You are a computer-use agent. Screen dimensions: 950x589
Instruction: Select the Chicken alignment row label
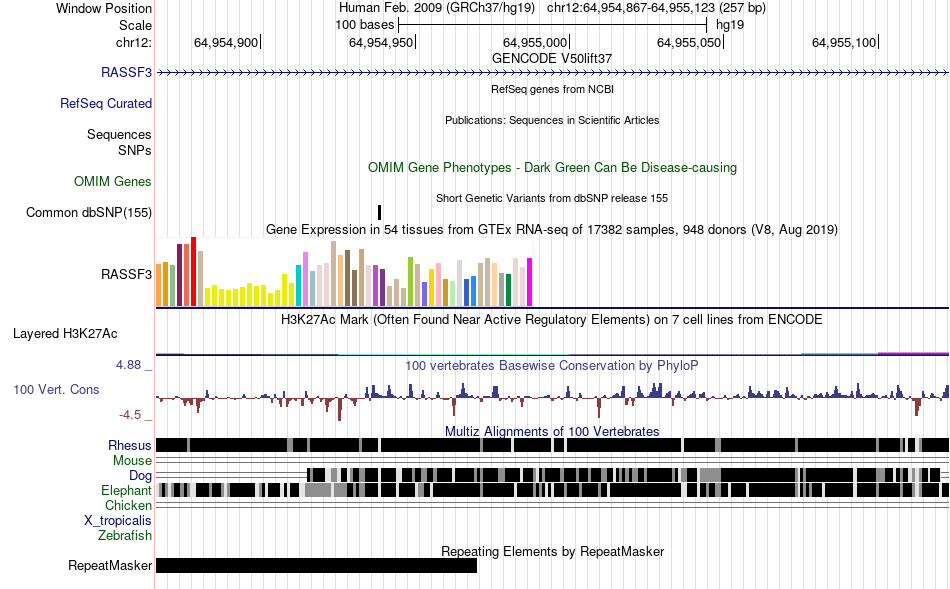pyautogui.click(x=128, y=505)
